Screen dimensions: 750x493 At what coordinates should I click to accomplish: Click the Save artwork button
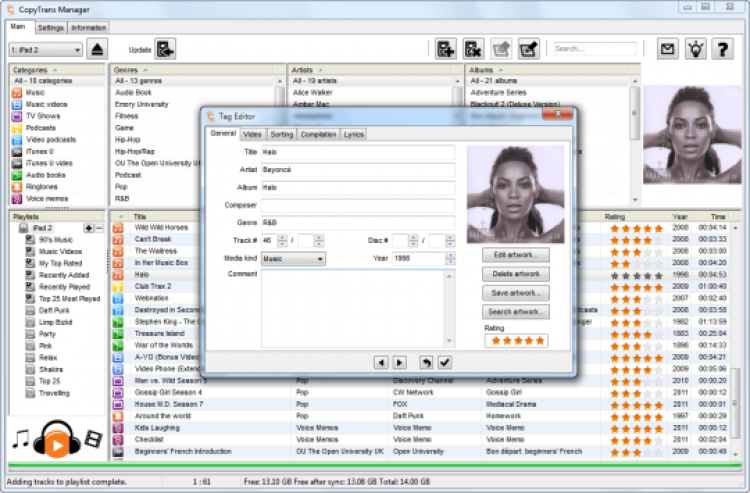[x=516, y=293]
